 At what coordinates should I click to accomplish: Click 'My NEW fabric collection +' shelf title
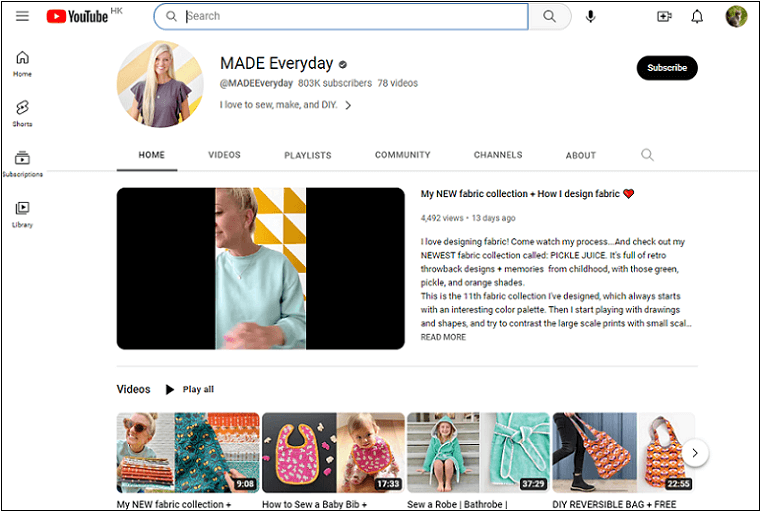pos(174,504)
